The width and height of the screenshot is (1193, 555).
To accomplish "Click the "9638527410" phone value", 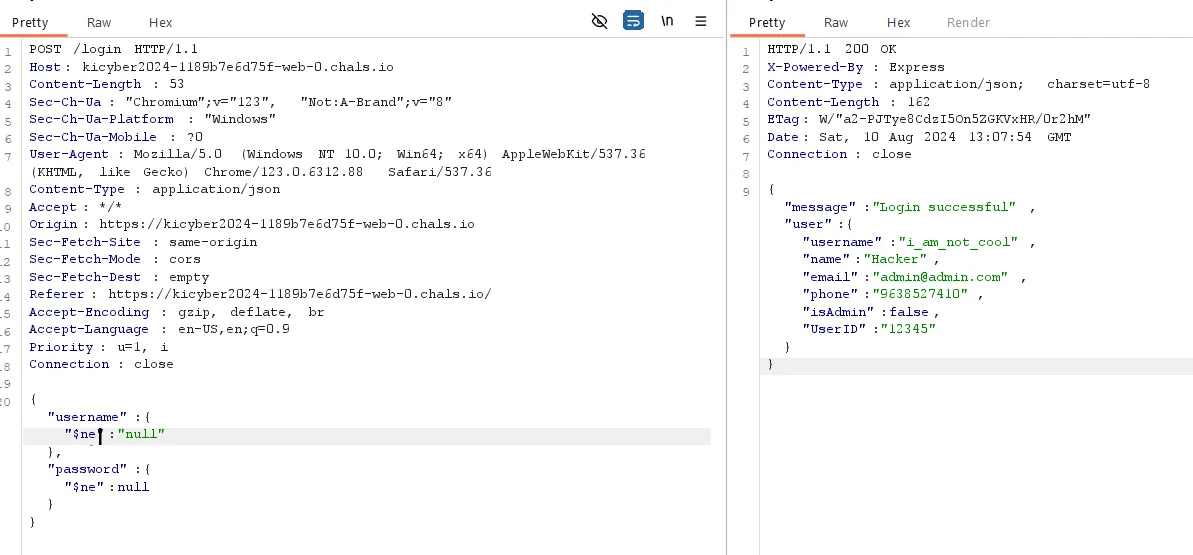I will [x=919, y=295].
